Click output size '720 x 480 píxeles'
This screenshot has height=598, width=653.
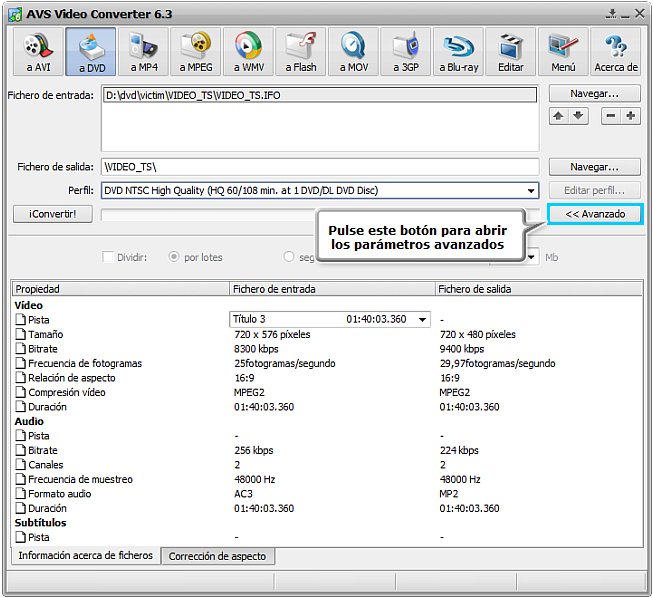(x=478, y=334)
